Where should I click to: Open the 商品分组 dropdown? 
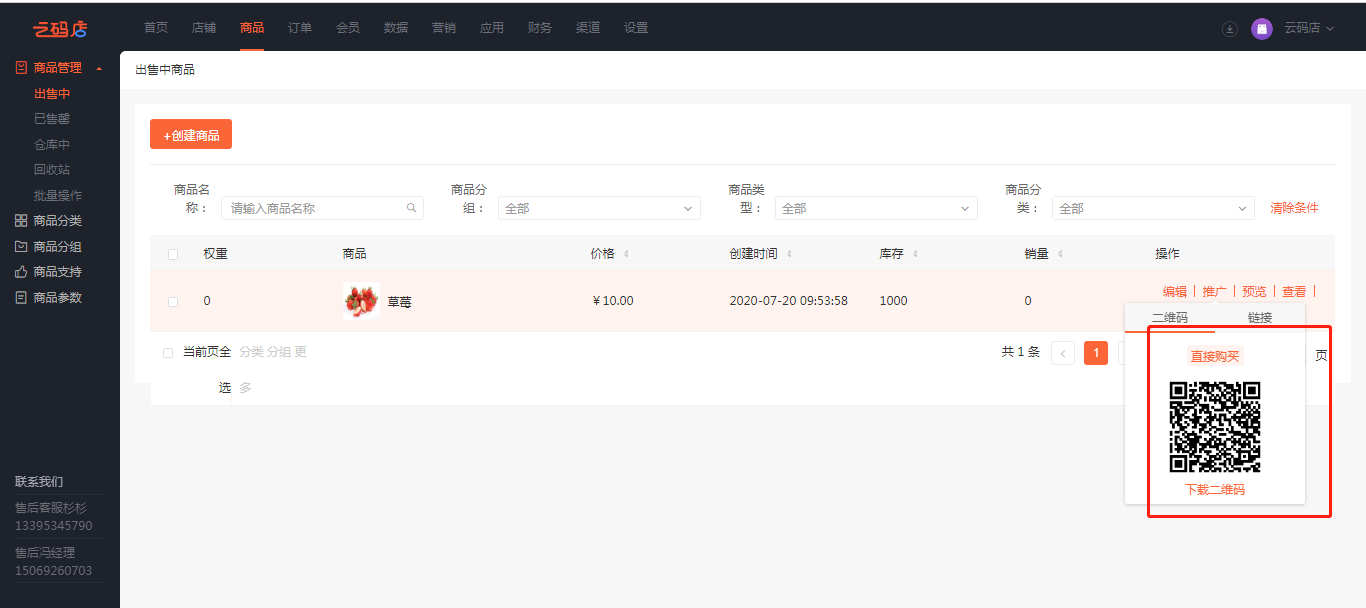[x=599, y=208]
